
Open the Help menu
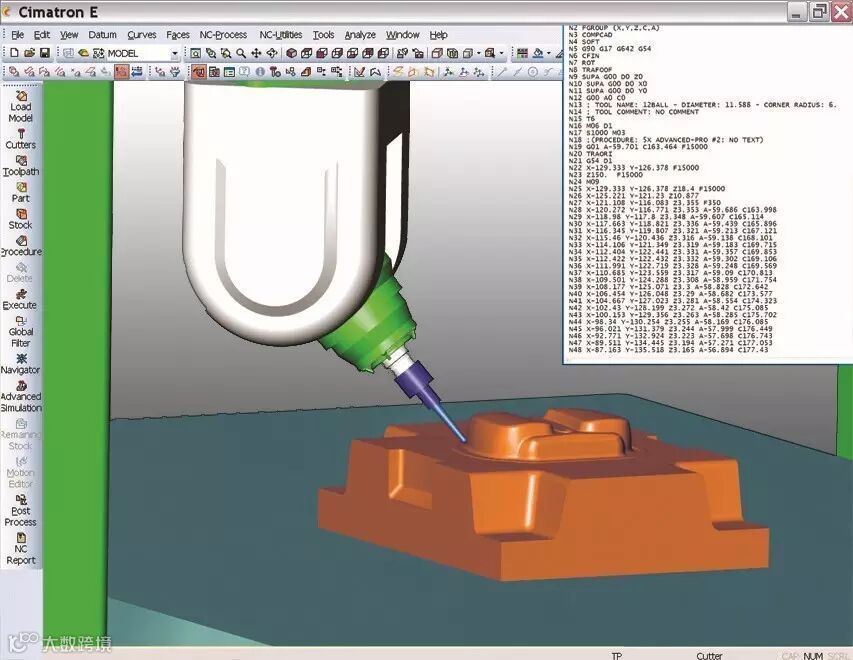click(438, 35)
